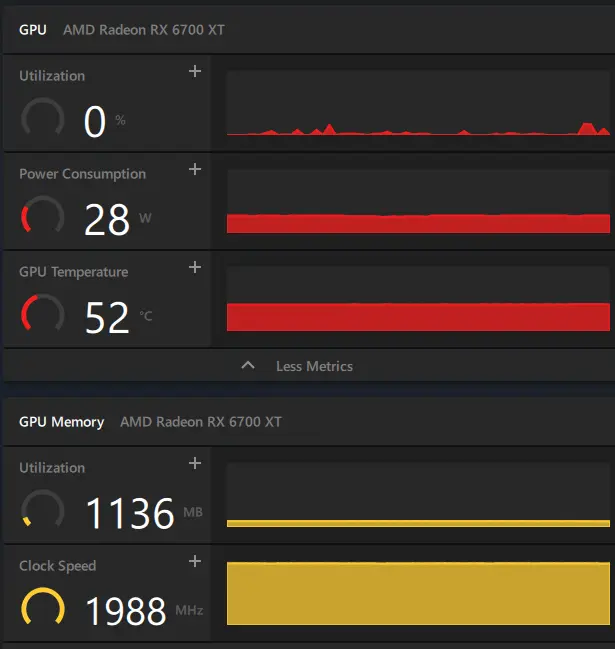The height and width of the screenshot is (649, 615).
Task: Click the Clock Speed yellow graph
Action: 418,593
